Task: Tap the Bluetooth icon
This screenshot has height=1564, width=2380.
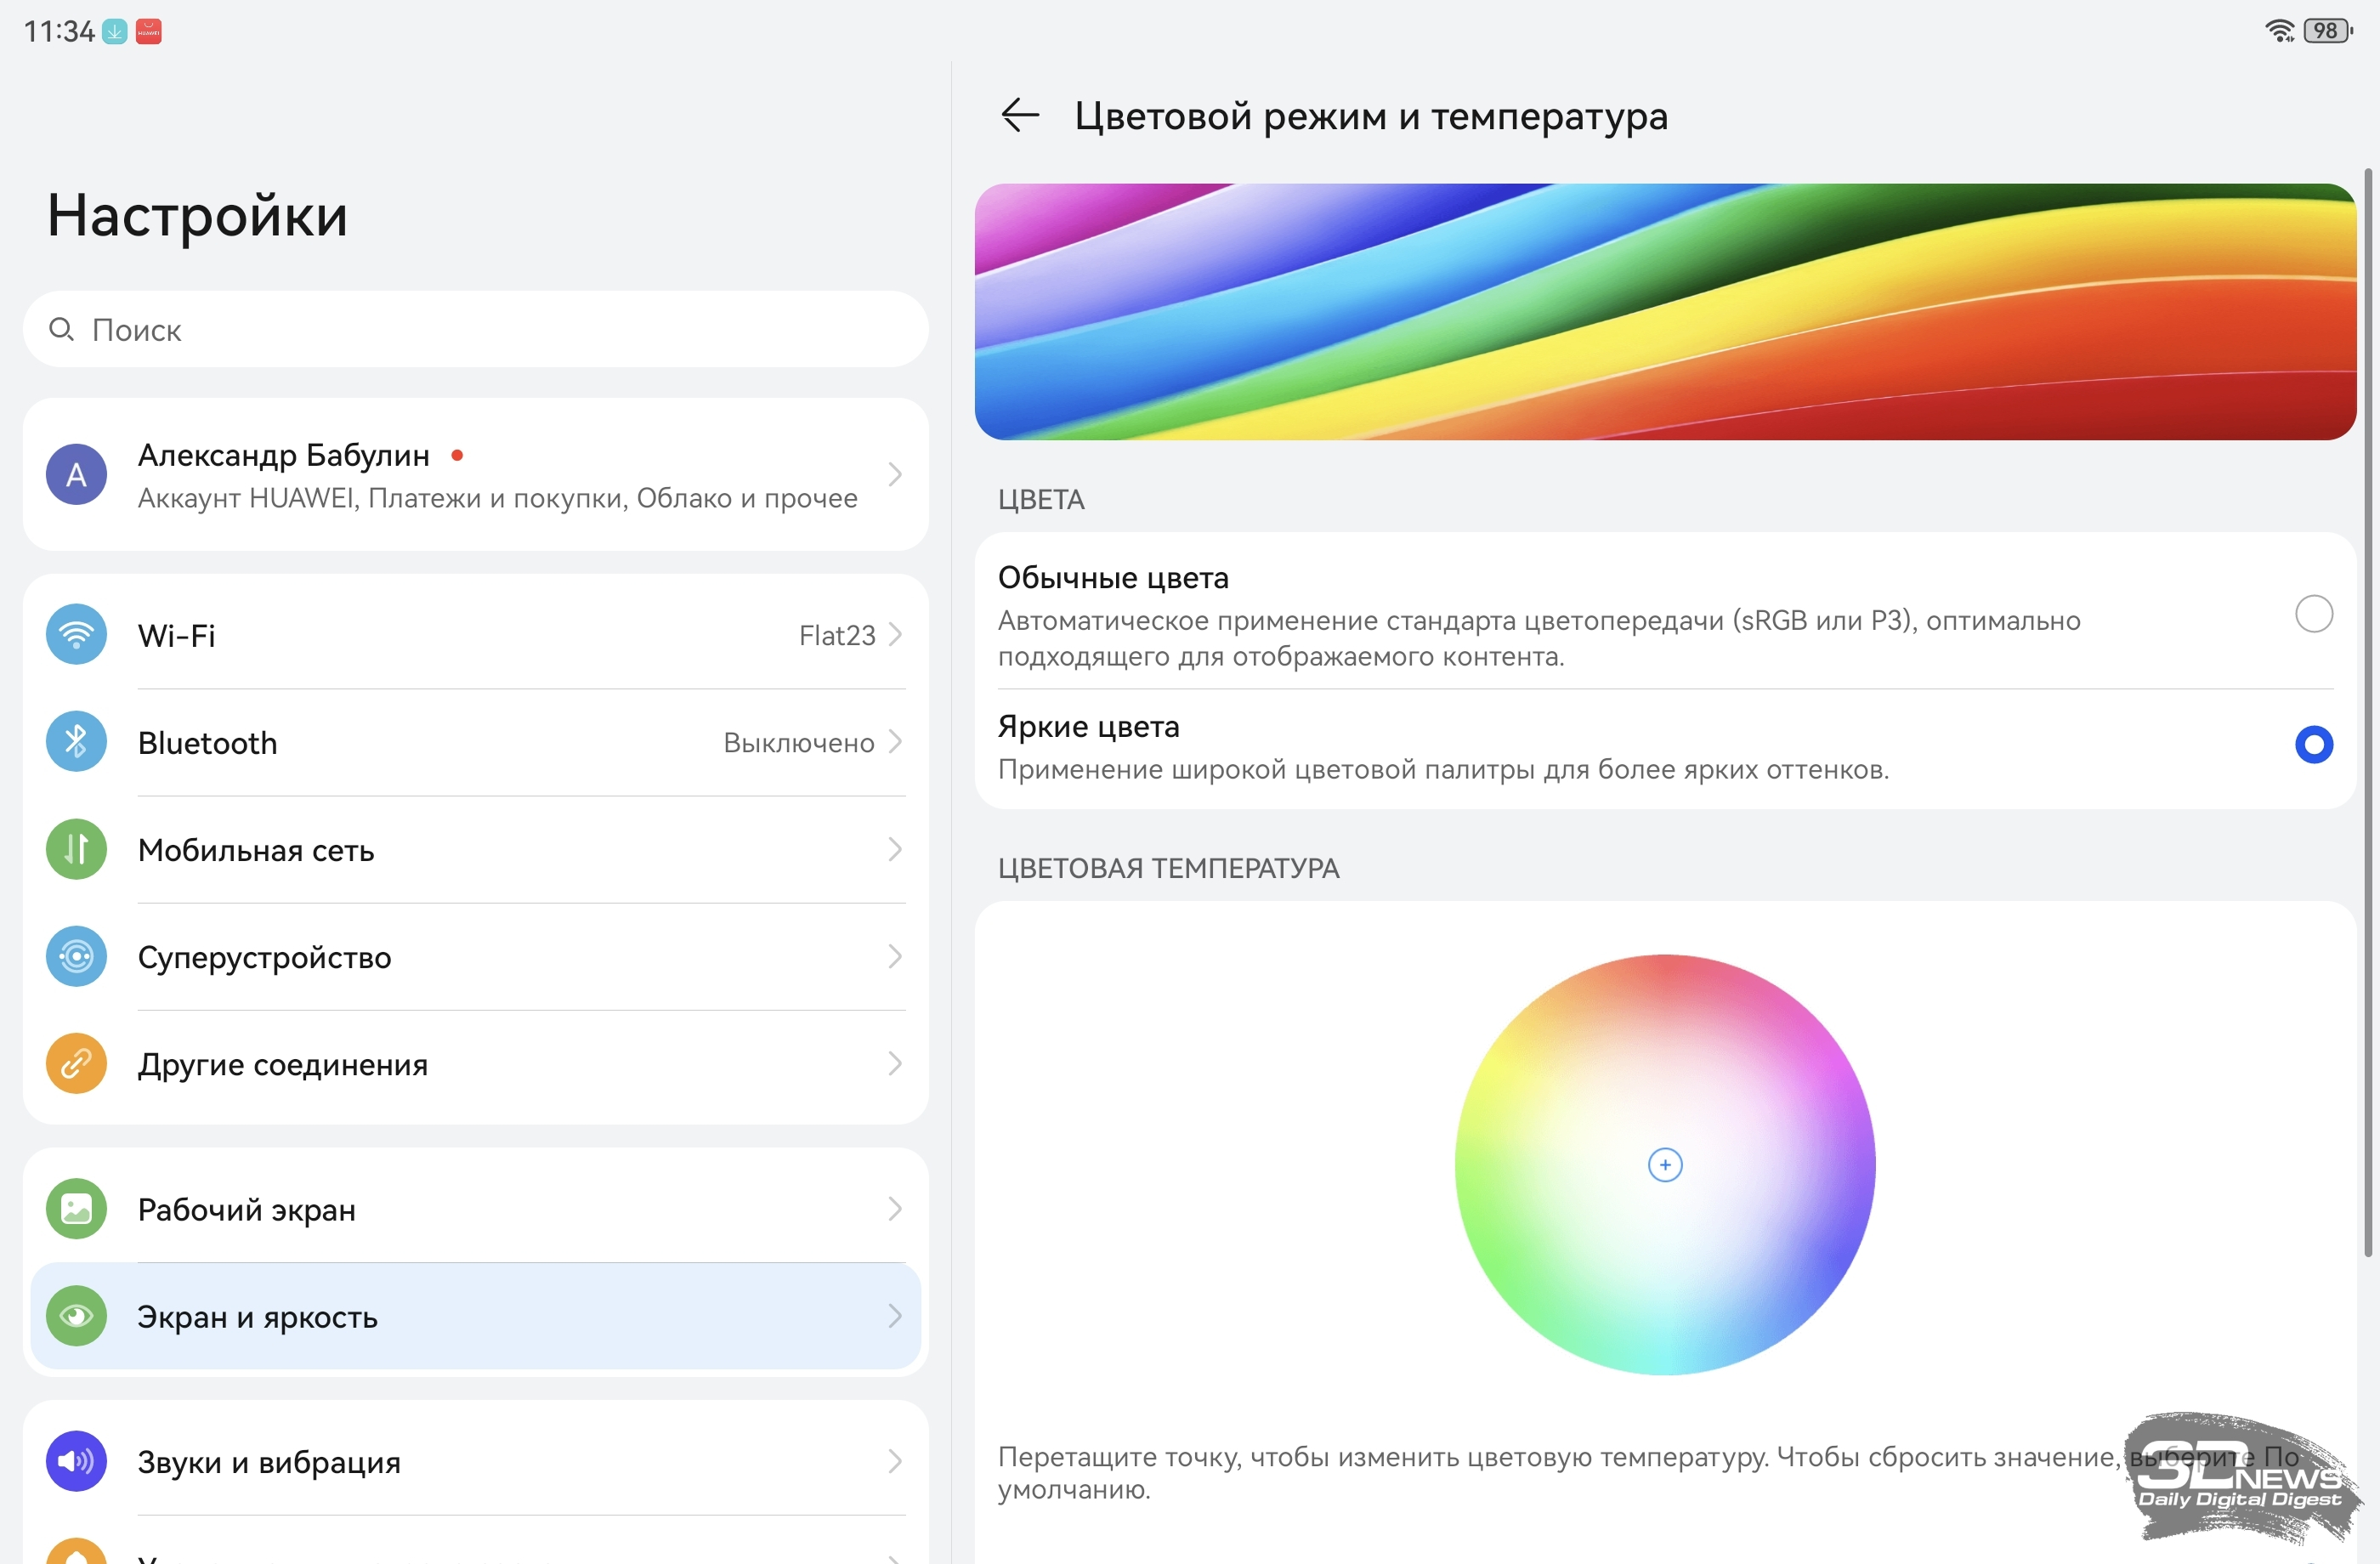Action: (x=76, y=741)
